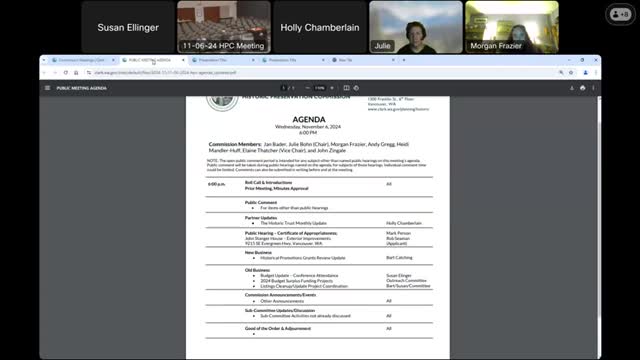The width and height of the screenshot is (640, 360).
Task: Rotate the PDF document counterclockwise
Action: pyautogui.click(x=356, y=88)
